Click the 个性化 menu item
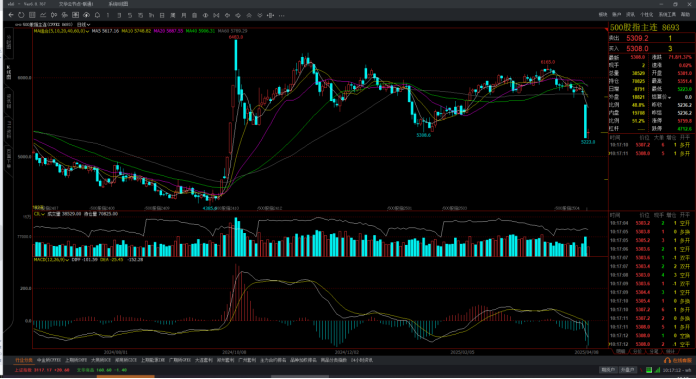 646,15
